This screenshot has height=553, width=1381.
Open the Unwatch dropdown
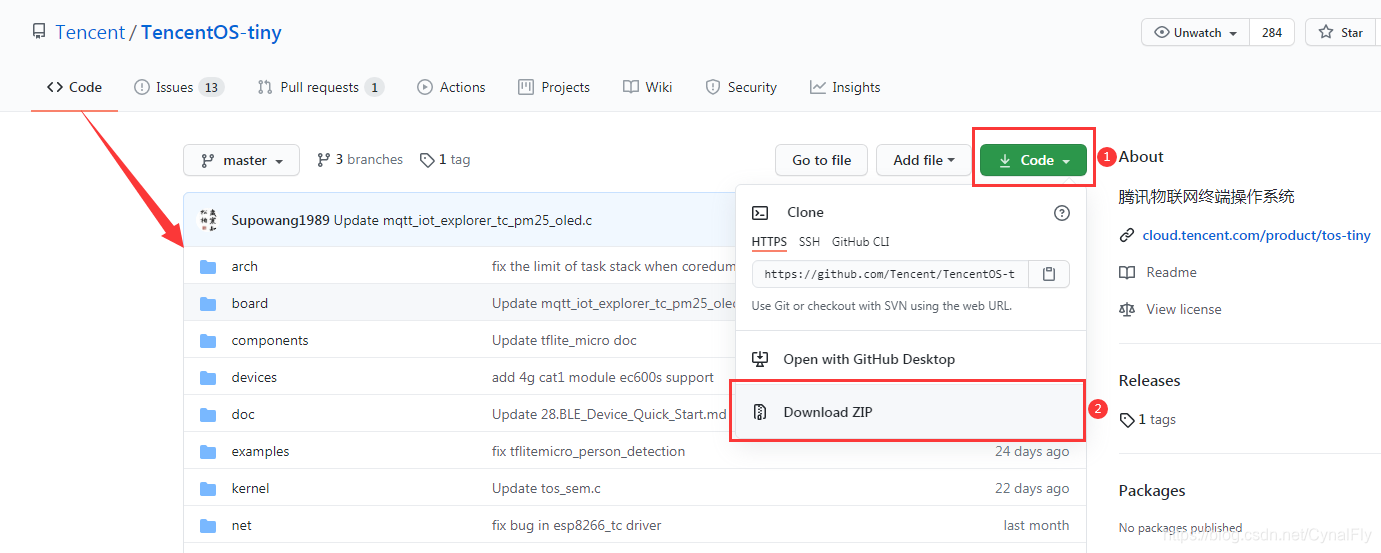click(1195, 32)
